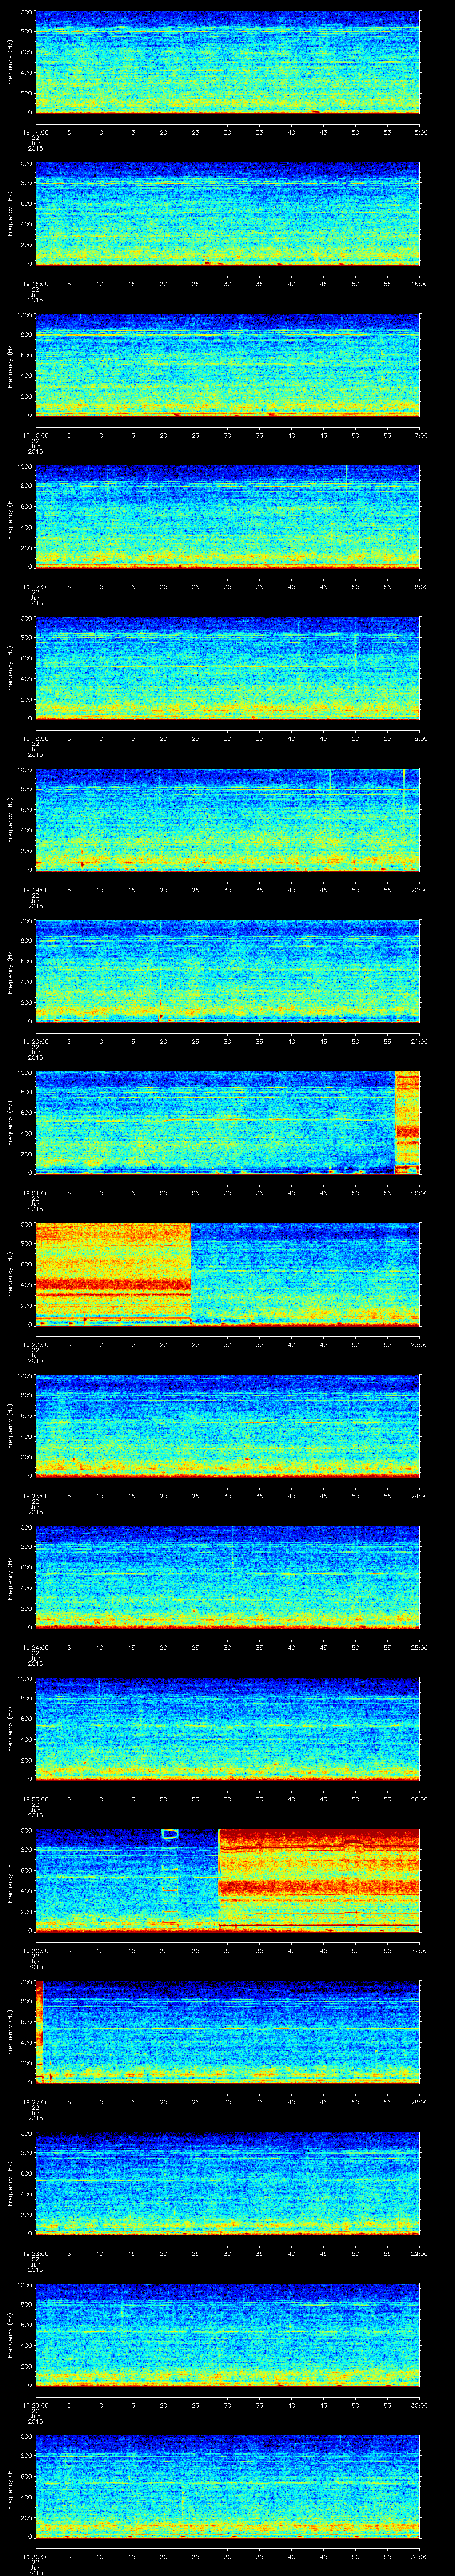Click the 26:00 end time label
455x2576 pixels.
click(419, 1799)
